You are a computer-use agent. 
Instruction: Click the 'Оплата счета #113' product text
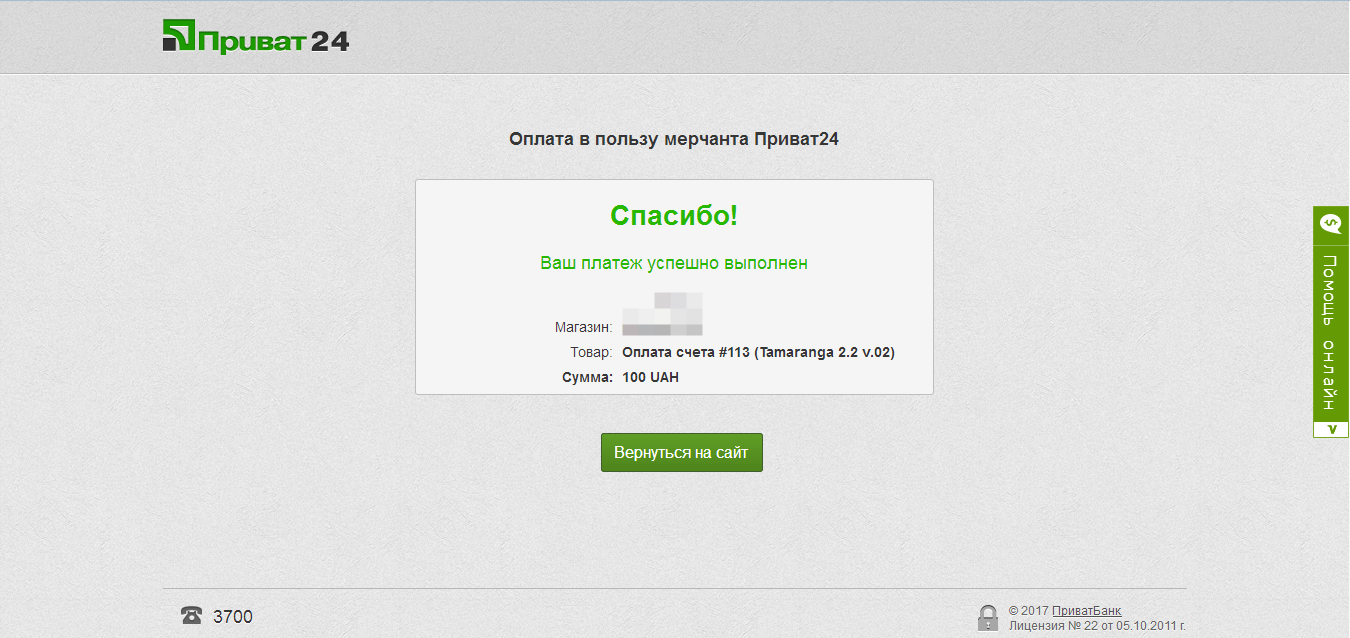coord(758,352)
